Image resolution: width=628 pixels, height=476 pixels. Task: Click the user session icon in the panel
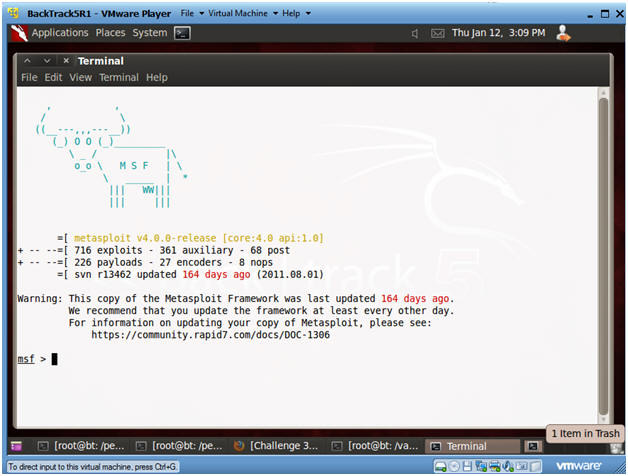point(564,33)
